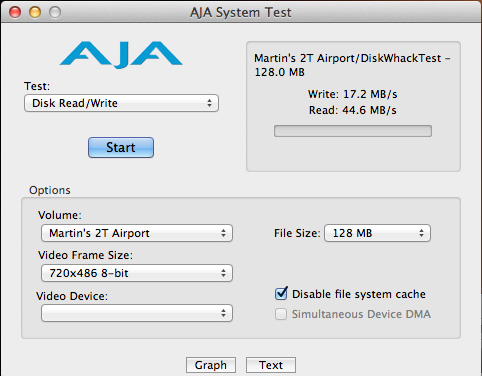Click the File Size: label
The height and width of the screenshot is (376, 482).
[x=297, y=233]
